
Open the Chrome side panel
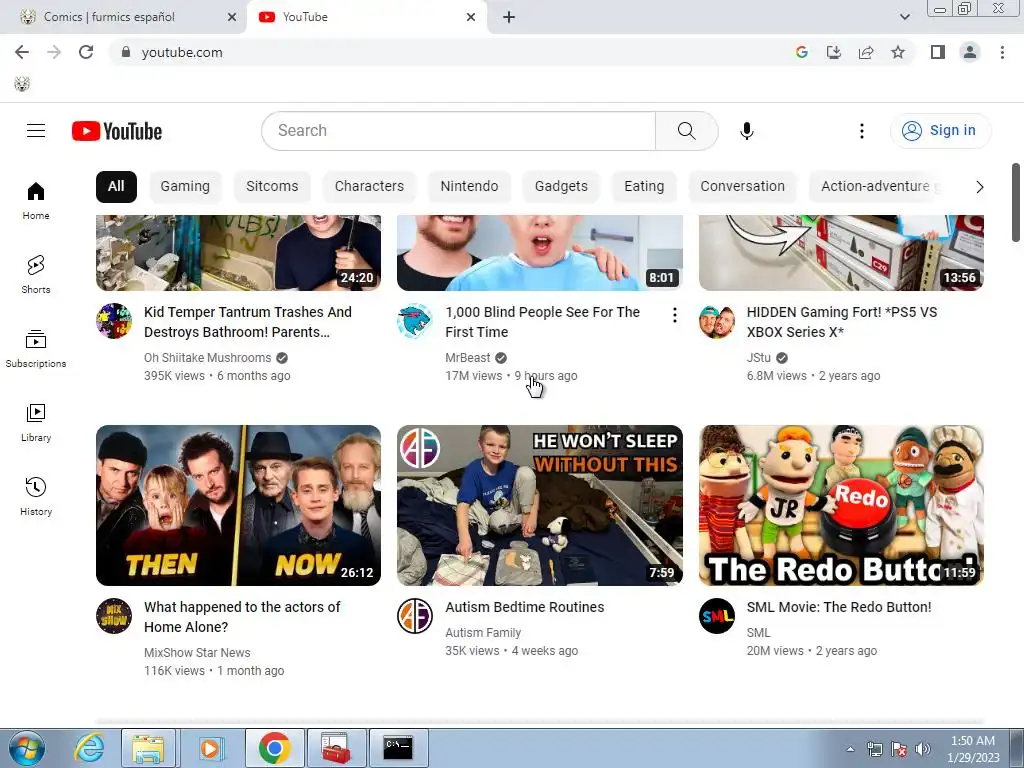(938, 52)
